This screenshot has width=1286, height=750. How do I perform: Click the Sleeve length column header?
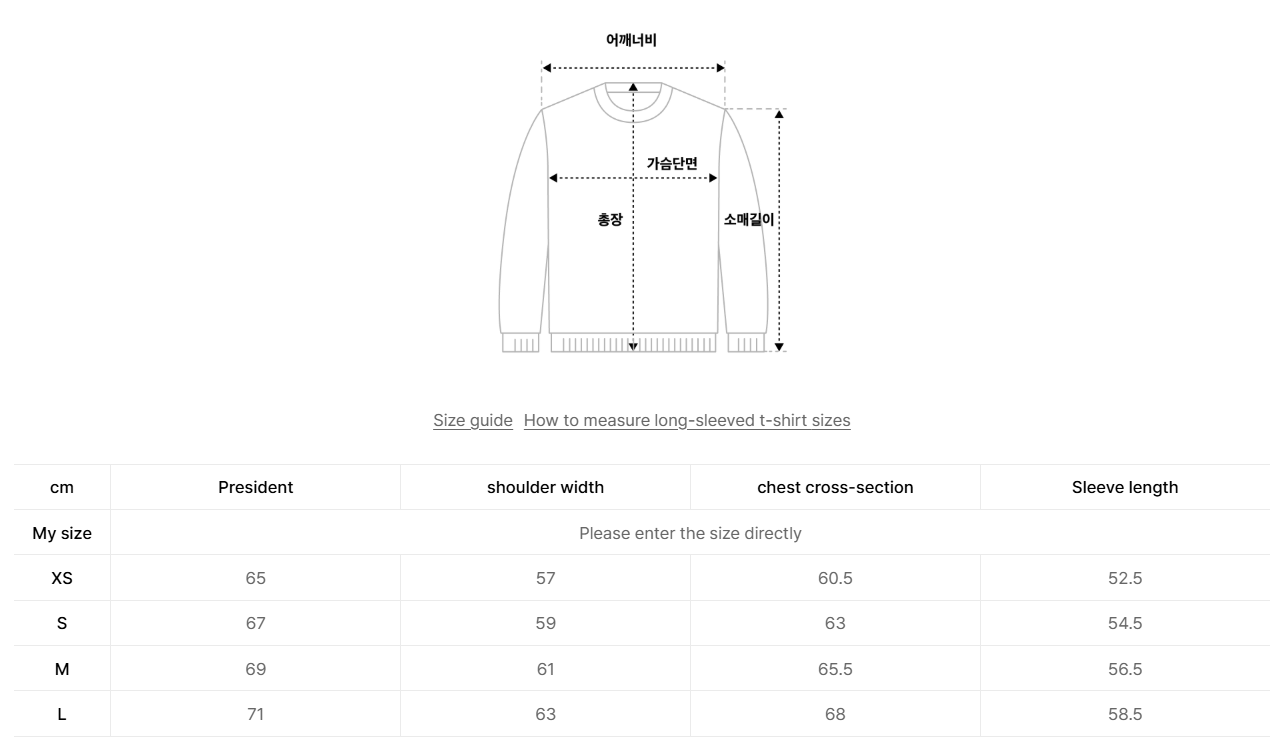(1125, 487)
